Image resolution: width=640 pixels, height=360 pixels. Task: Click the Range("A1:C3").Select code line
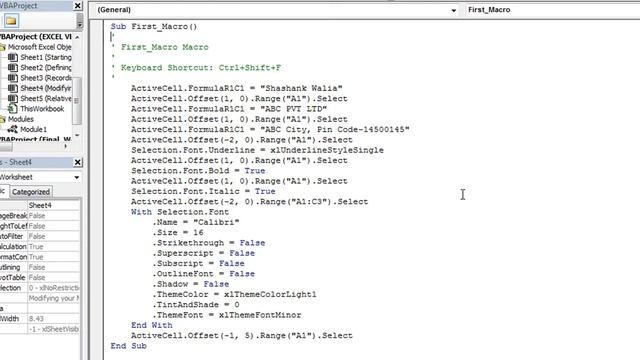click(249, 202)
